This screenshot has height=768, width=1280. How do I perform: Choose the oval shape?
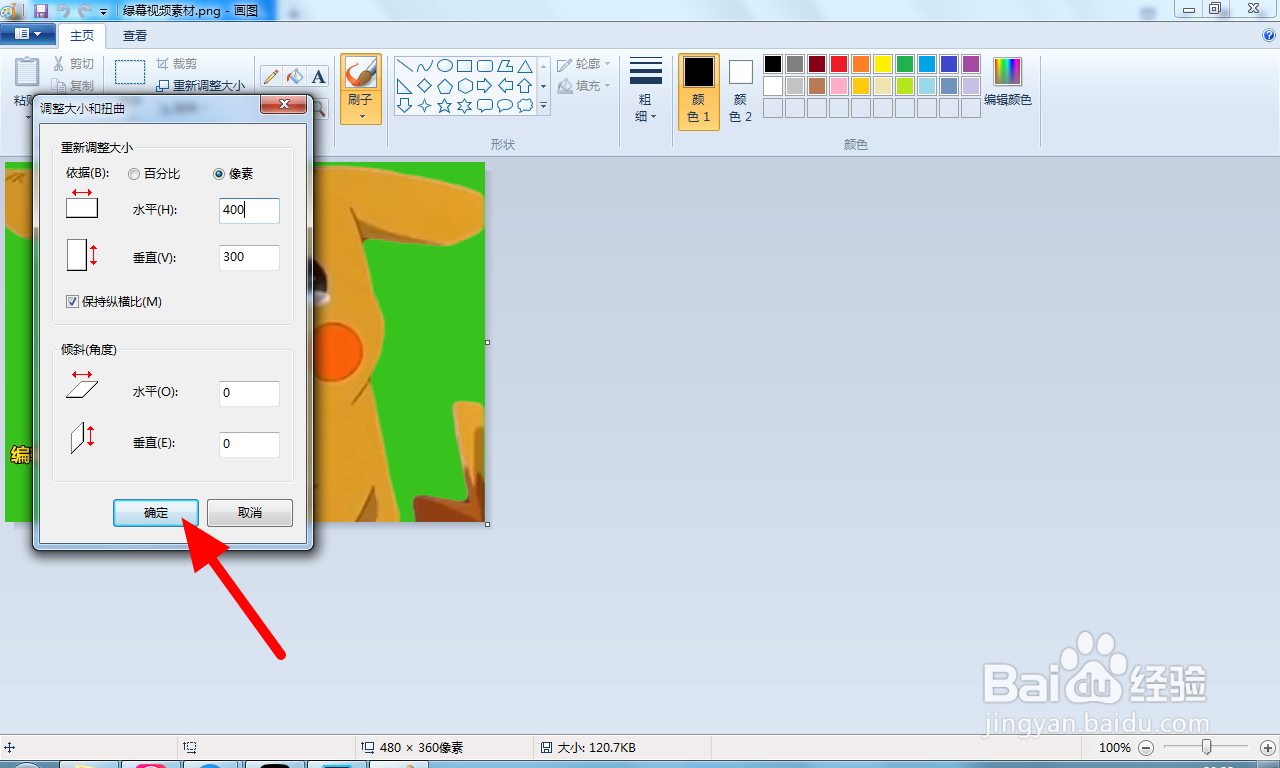click(445, 66)
